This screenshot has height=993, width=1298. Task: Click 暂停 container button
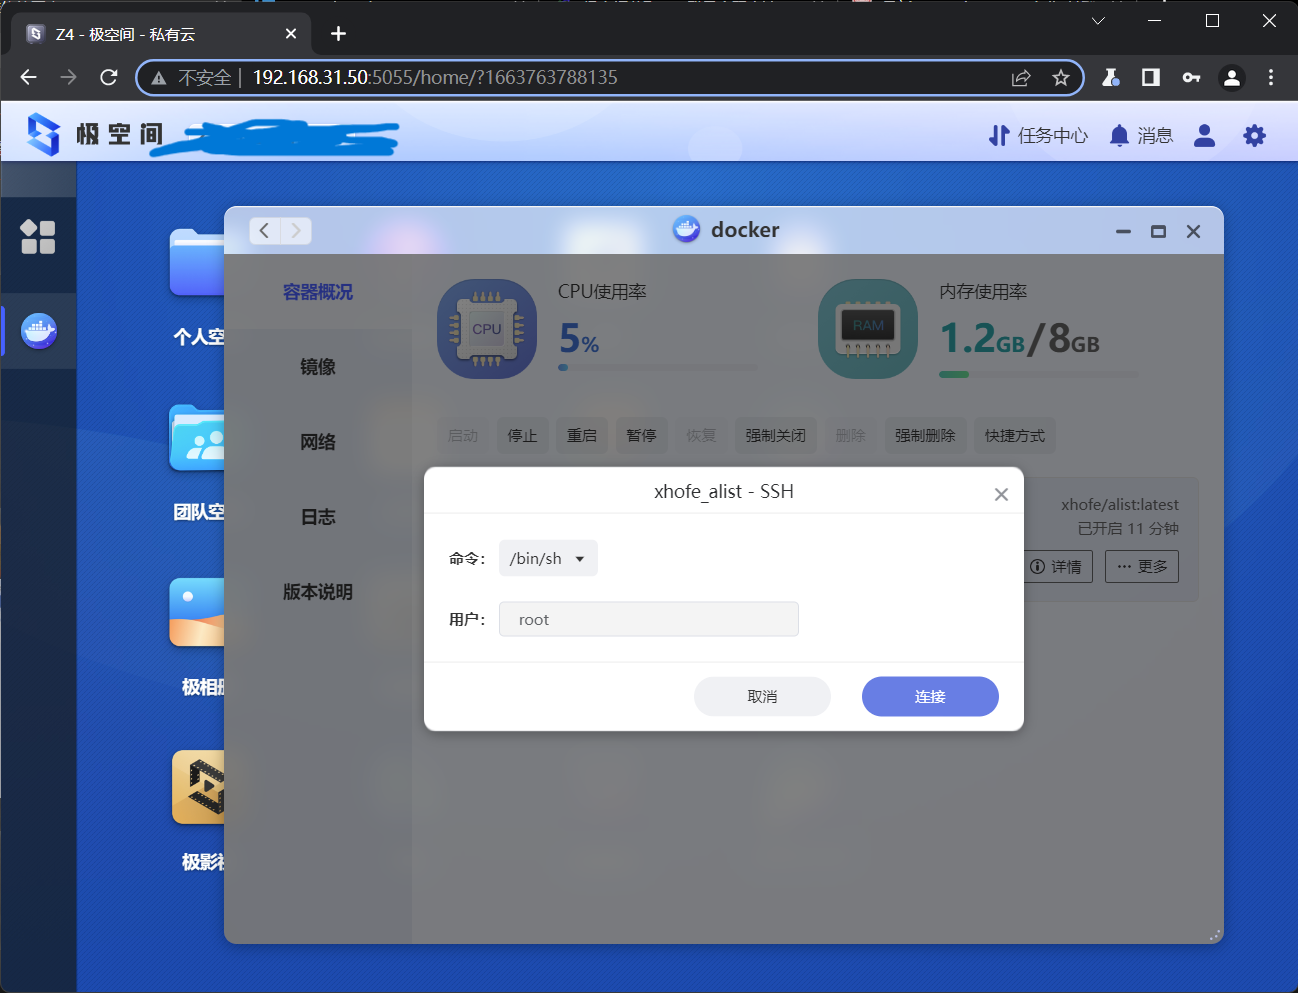coord(641,435)
